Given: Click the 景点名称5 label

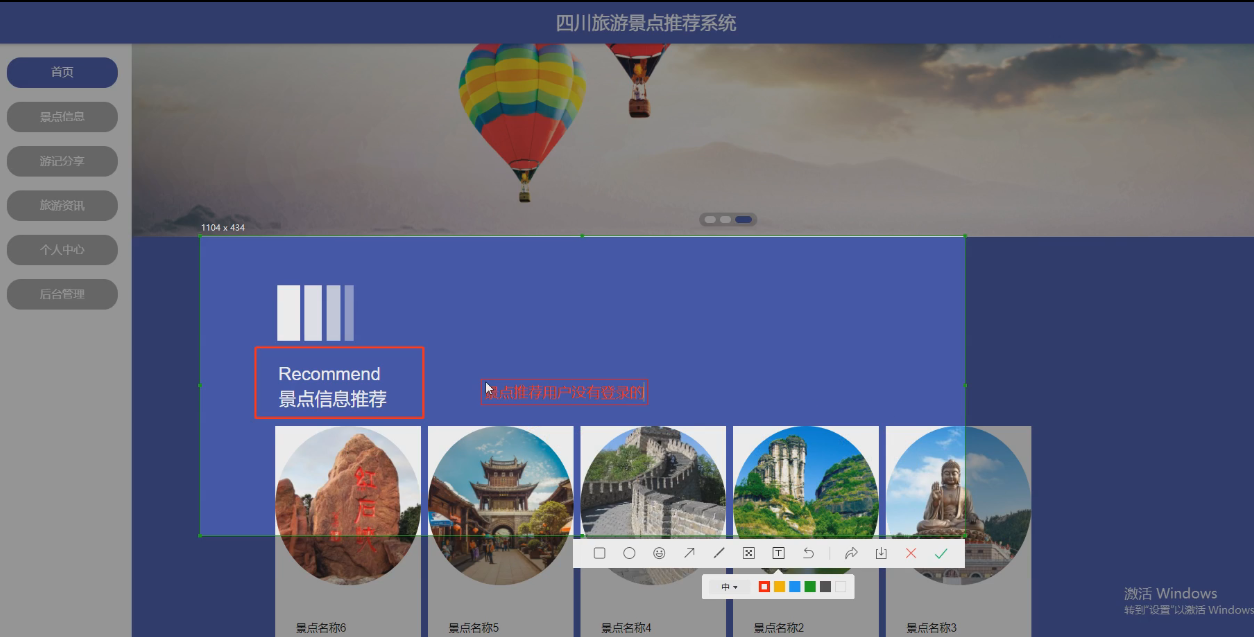Looking at the screenshot, I should pyautogui.click(x=473, y=628).
